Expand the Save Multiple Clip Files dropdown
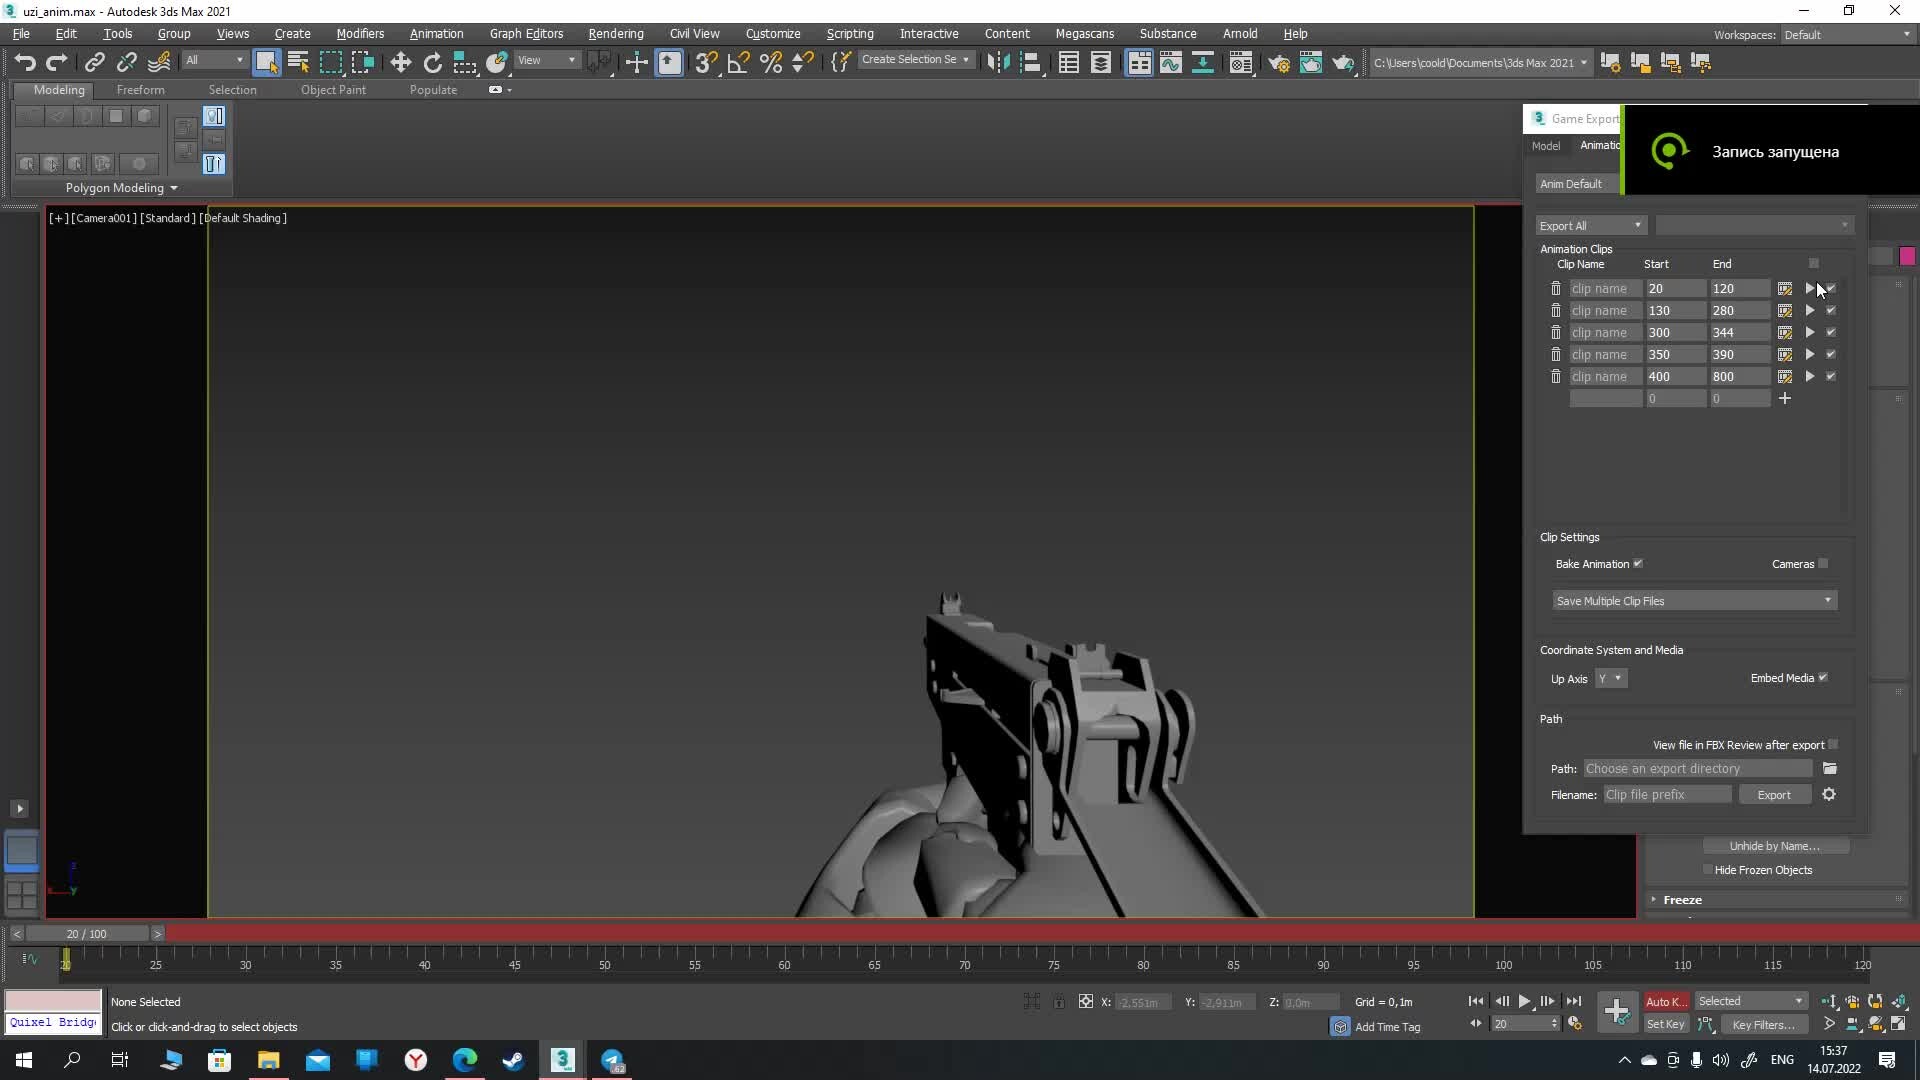 pos(1694,601)
